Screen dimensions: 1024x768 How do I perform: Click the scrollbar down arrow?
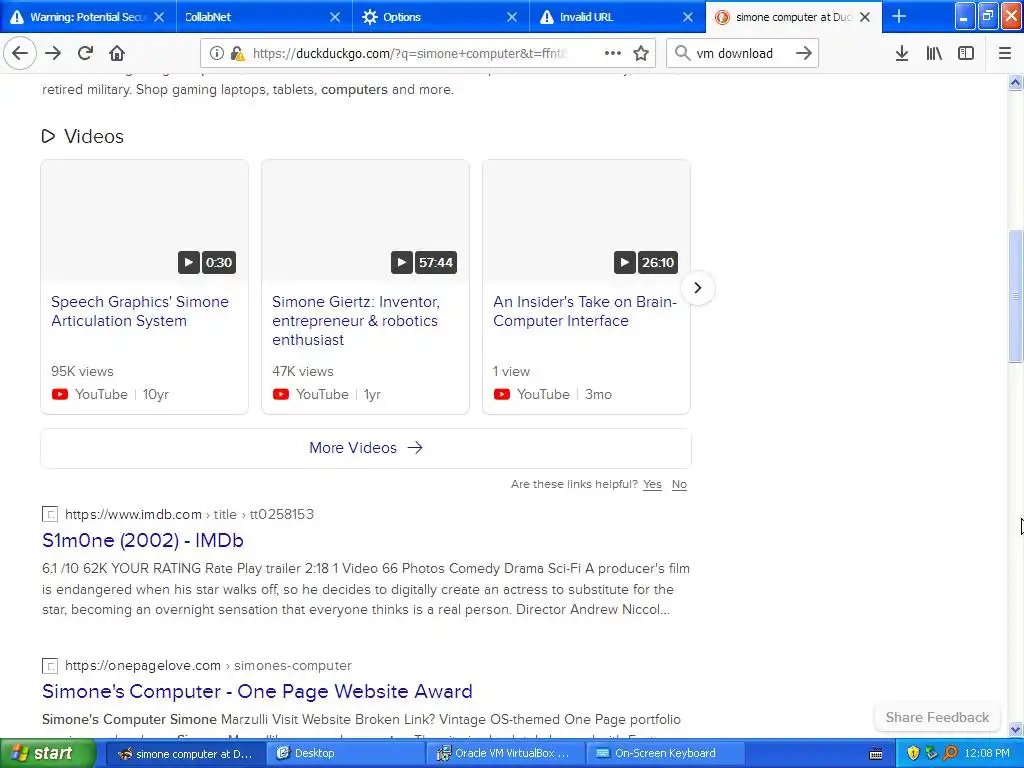pos(1015,729)
